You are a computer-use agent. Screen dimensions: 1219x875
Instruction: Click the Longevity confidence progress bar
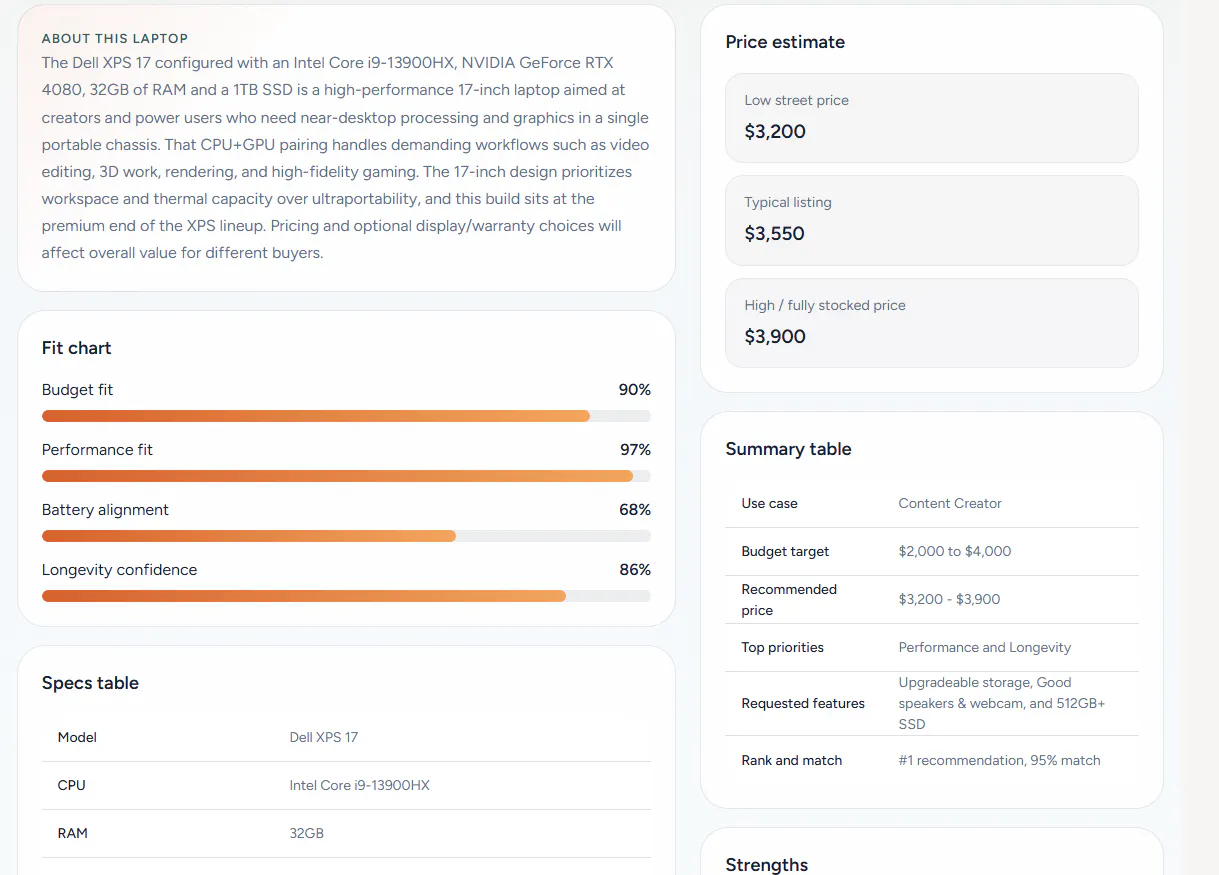tap(346, 596)
